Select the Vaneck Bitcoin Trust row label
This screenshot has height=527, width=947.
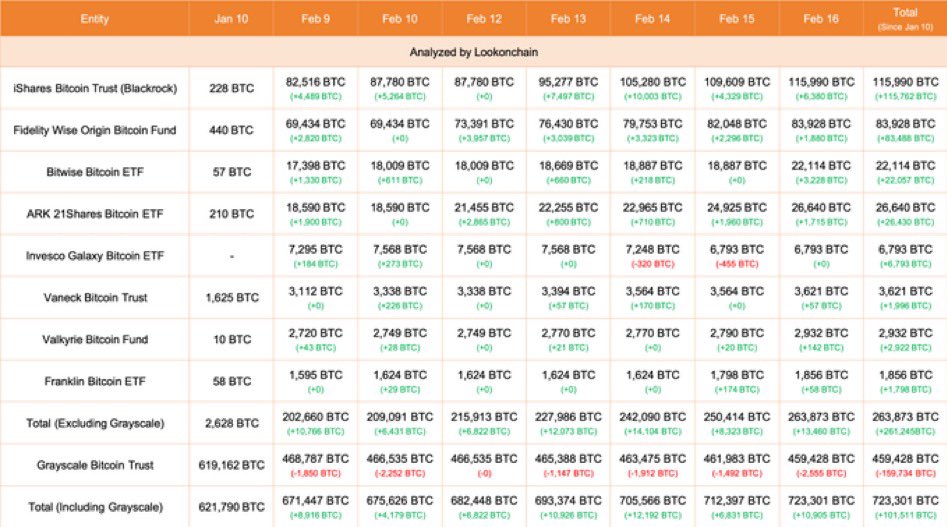point(95,298)
